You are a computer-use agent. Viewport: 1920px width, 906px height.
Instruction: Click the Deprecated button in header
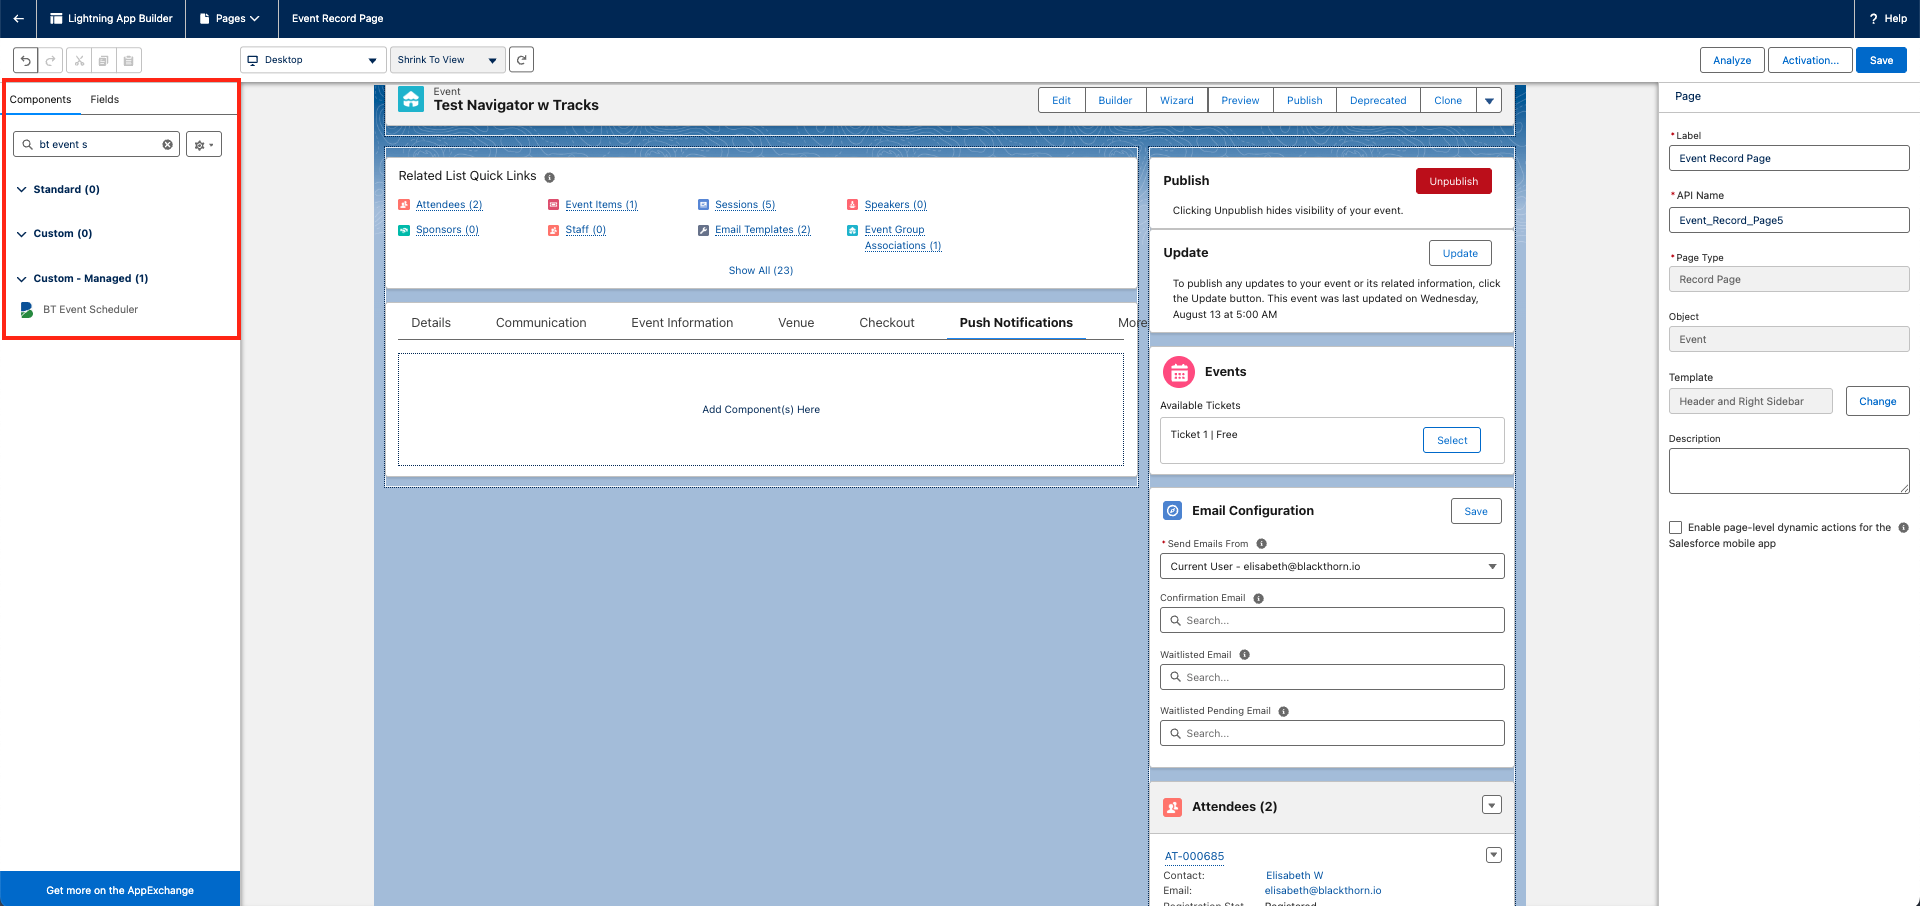point(1378,100)
